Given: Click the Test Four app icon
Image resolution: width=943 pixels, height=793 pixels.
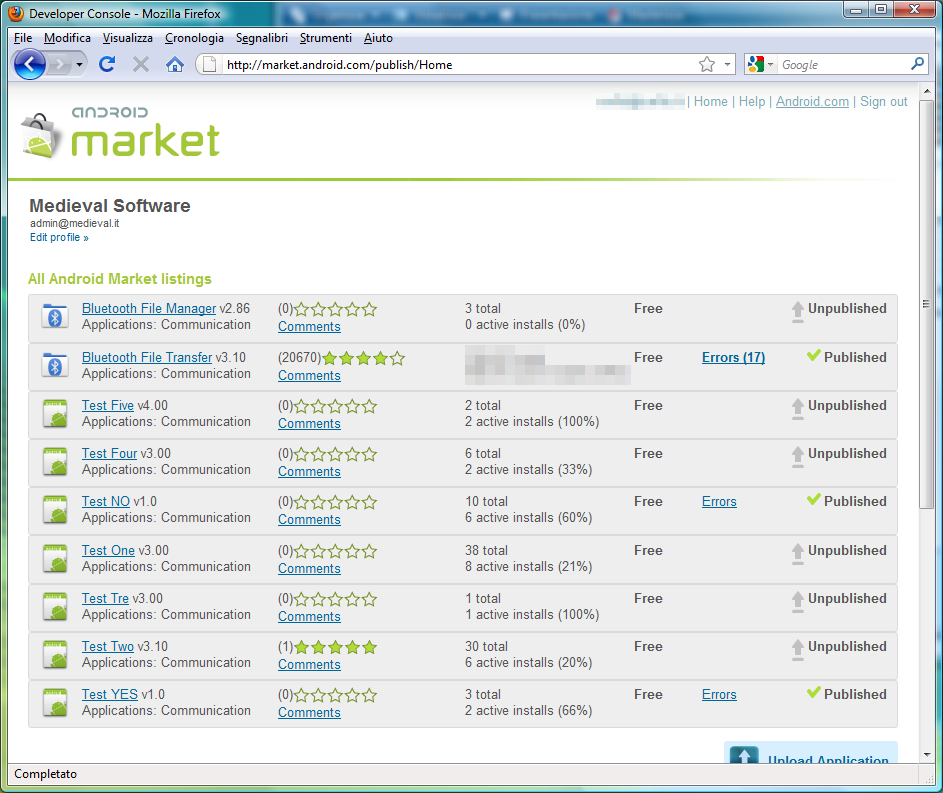Looking at the screenshot, I should click(x=55, y=462).
